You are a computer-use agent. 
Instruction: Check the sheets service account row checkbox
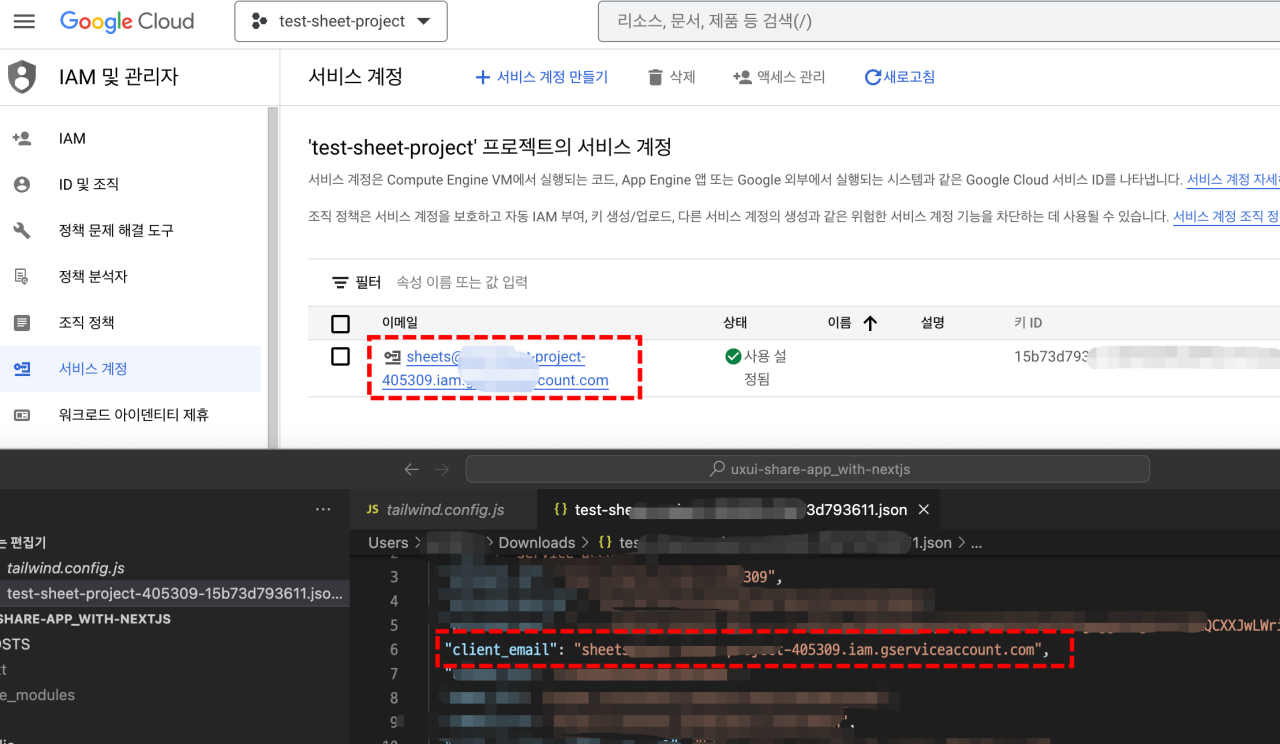point(340,357)
